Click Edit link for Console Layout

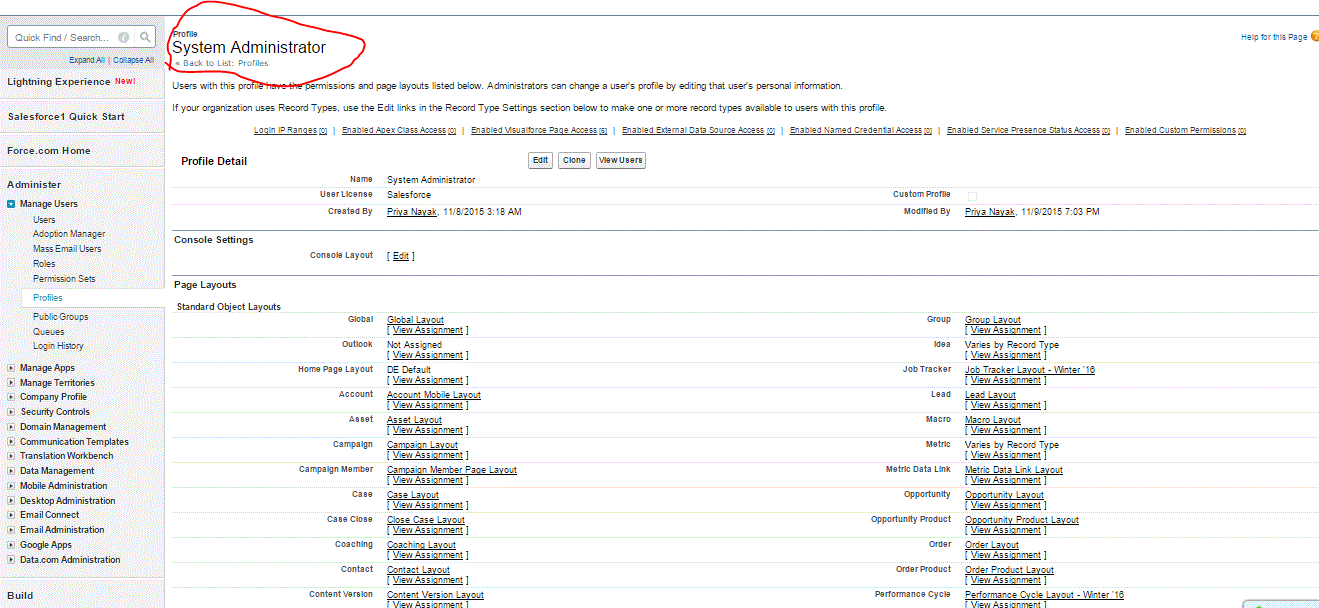(400, 256)
